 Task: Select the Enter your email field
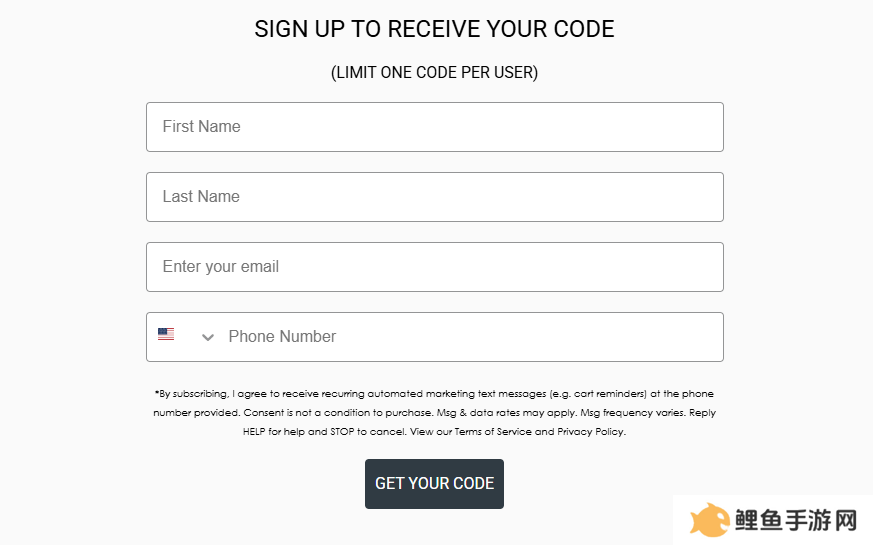click(x=435, y=267)
